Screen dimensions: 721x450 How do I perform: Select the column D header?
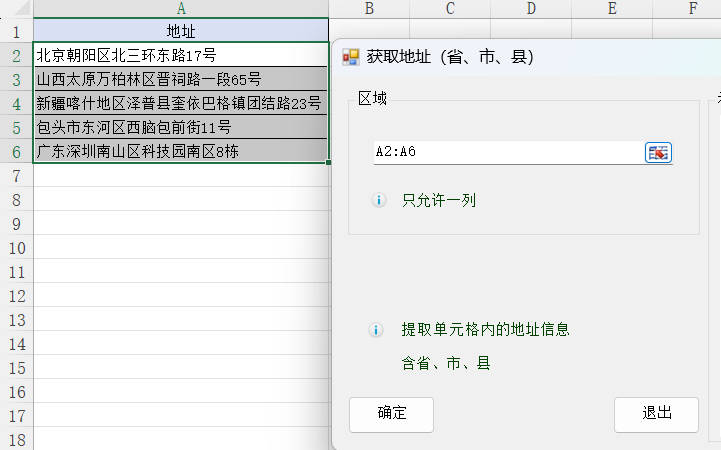[531, 9]
